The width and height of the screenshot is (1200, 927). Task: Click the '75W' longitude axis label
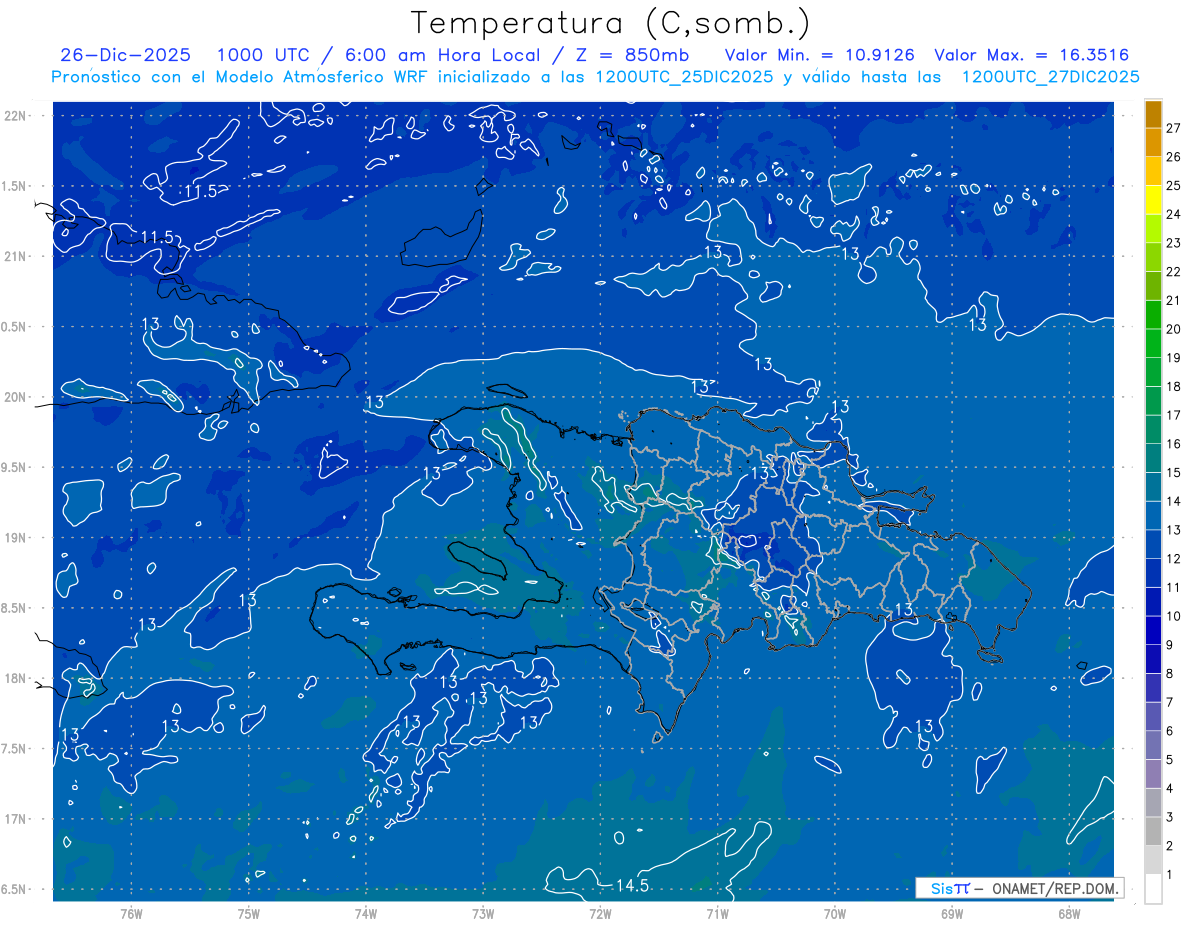(249, 914)
